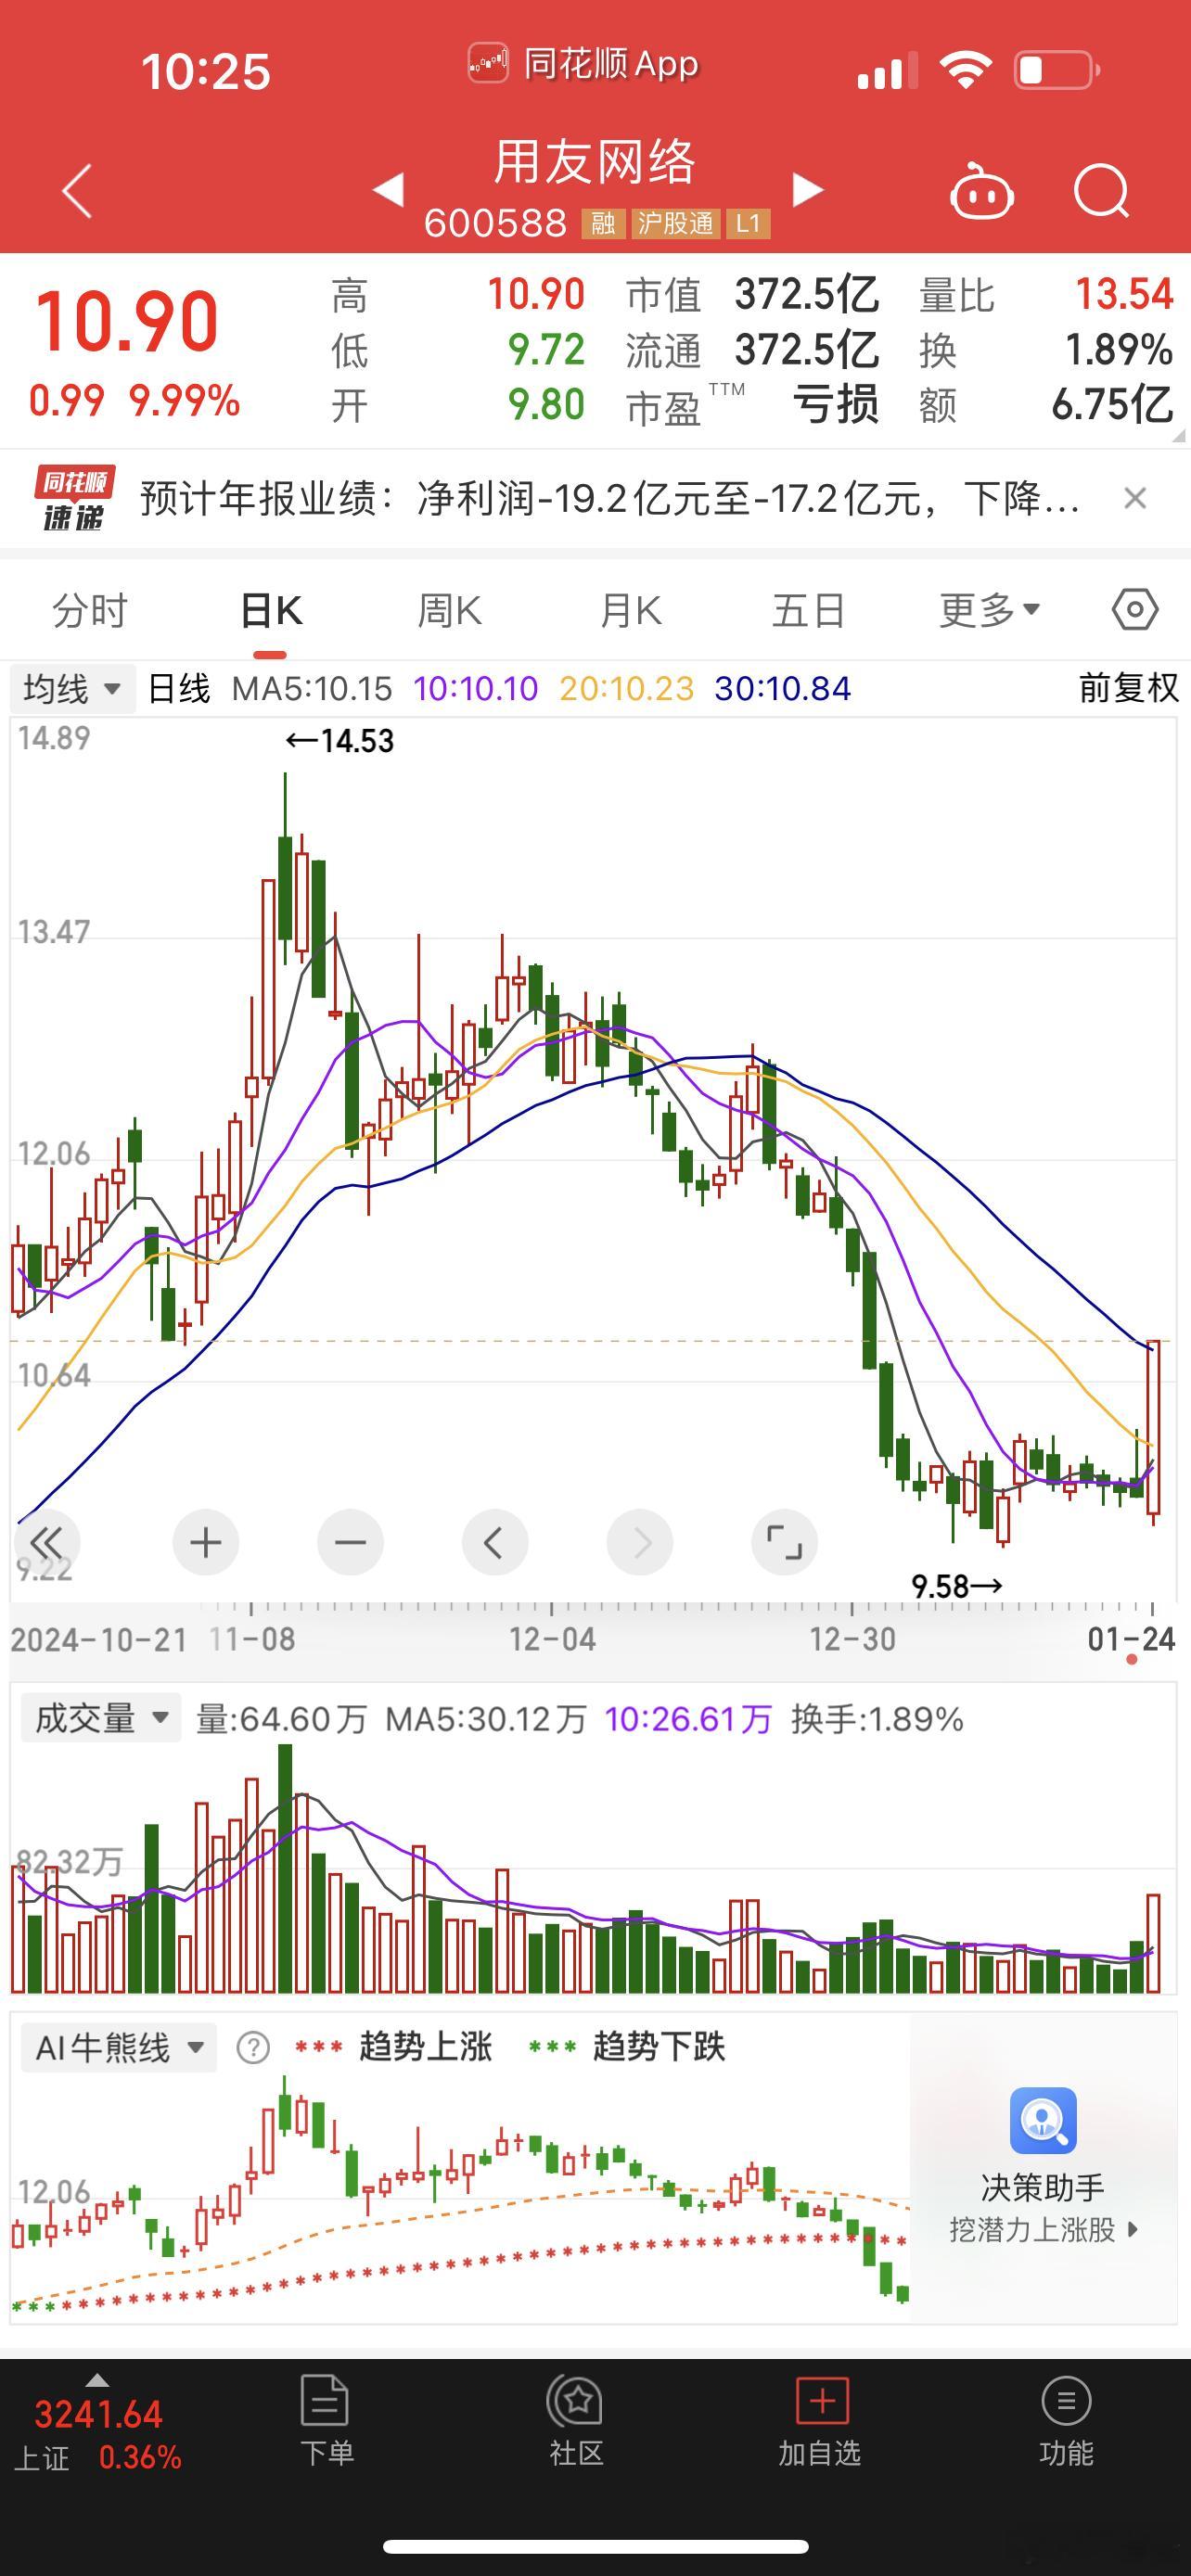1191x2576 pixels.
Task: Open AI牛熊线 indicator dropdown
Action: (119, 2048)
